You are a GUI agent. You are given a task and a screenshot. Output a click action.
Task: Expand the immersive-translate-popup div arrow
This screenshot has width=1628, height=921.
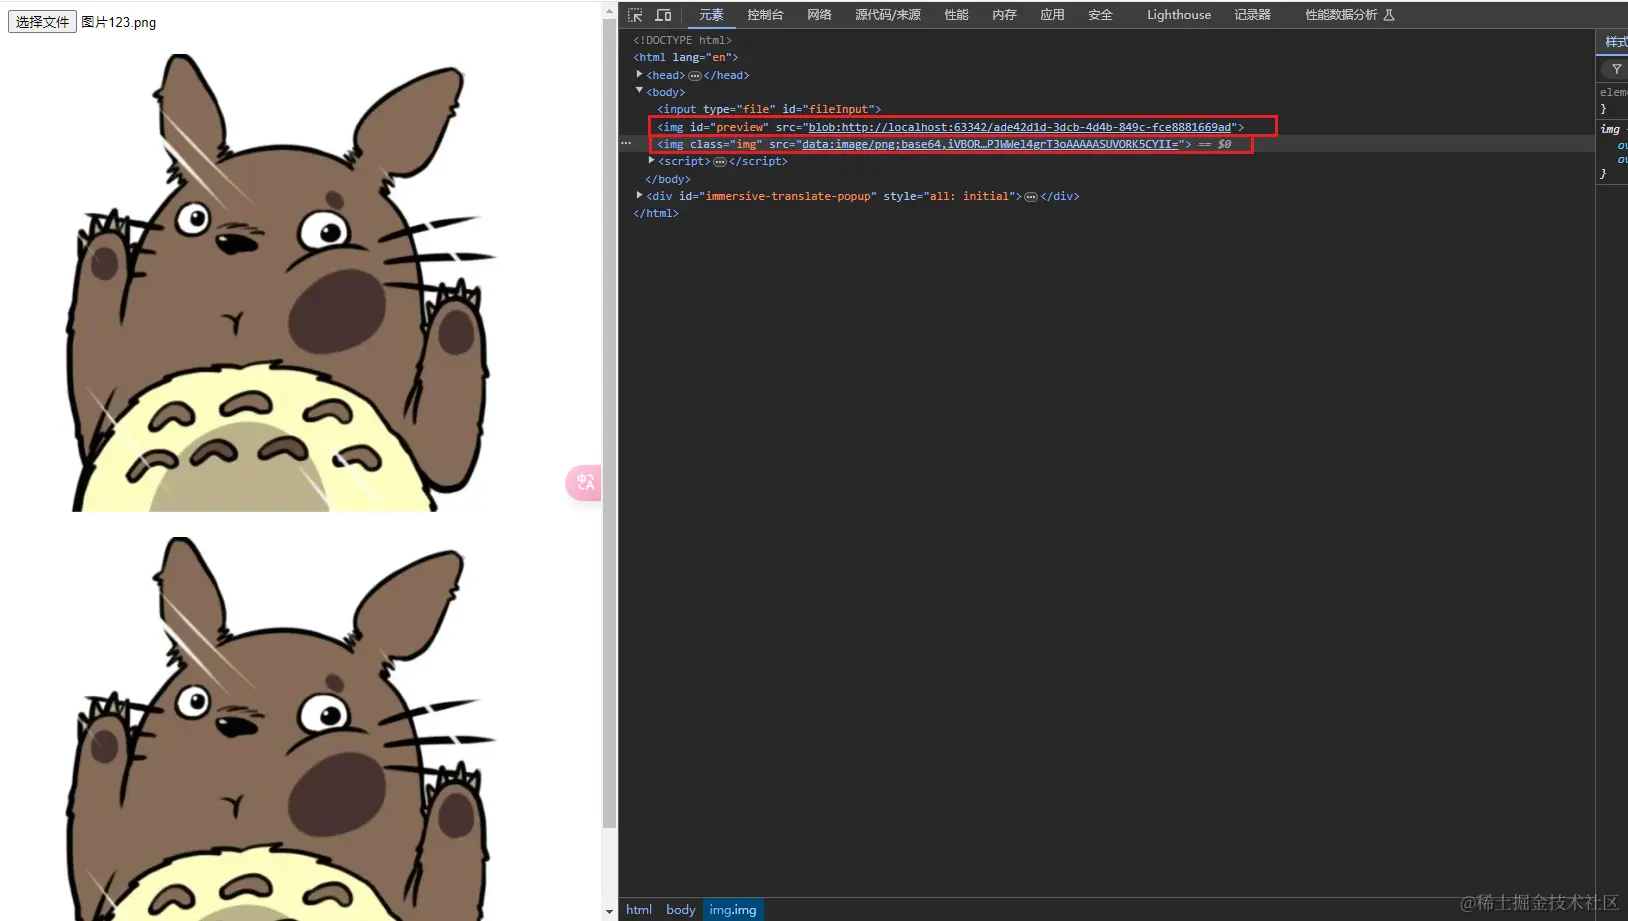click(x=640, y=195)
